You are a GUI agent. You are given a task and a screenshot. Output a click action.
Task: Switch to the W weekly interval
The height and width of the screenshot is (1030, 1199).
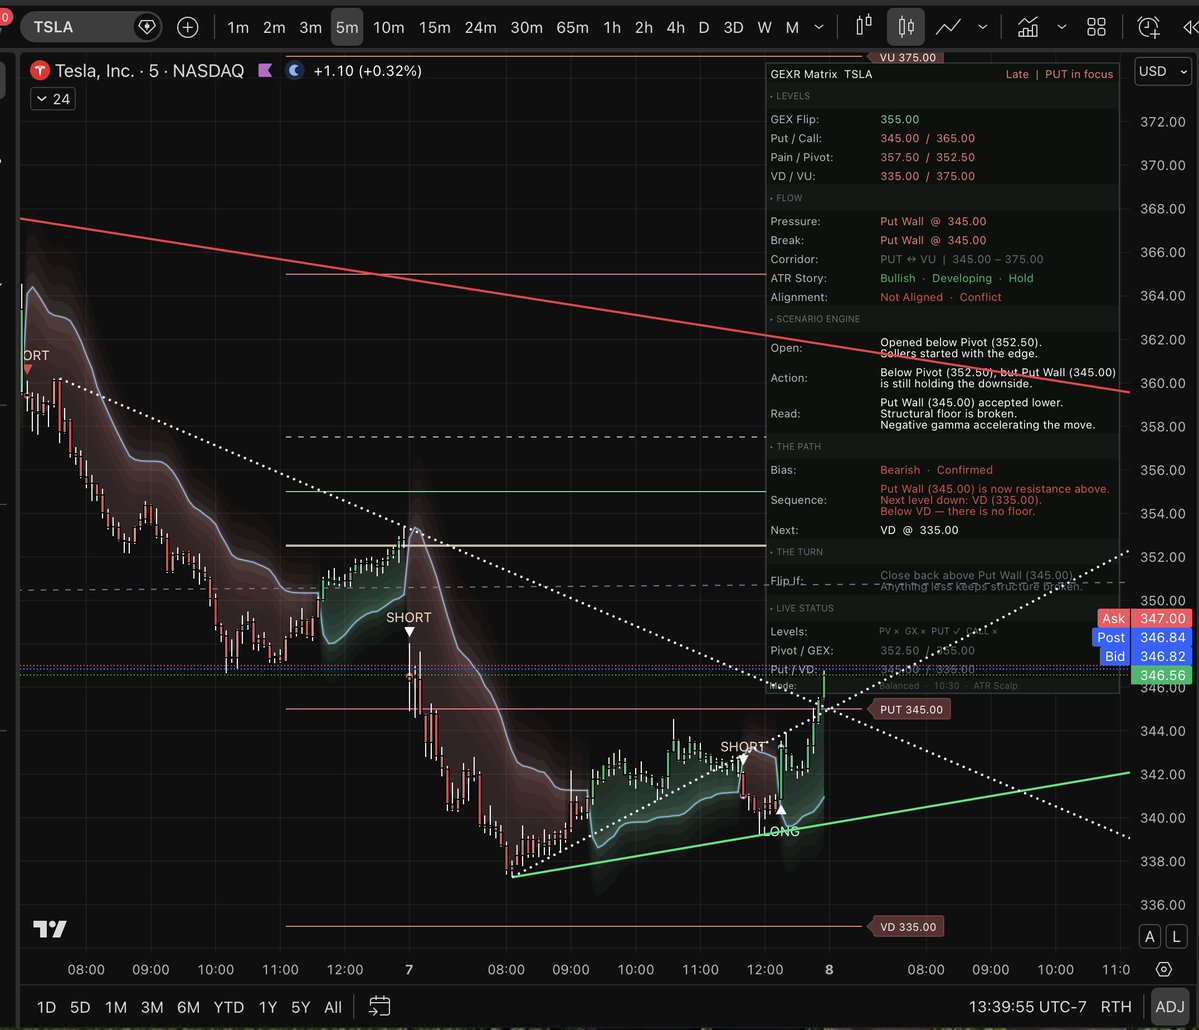pyautogui.click(x=764, y=28)
